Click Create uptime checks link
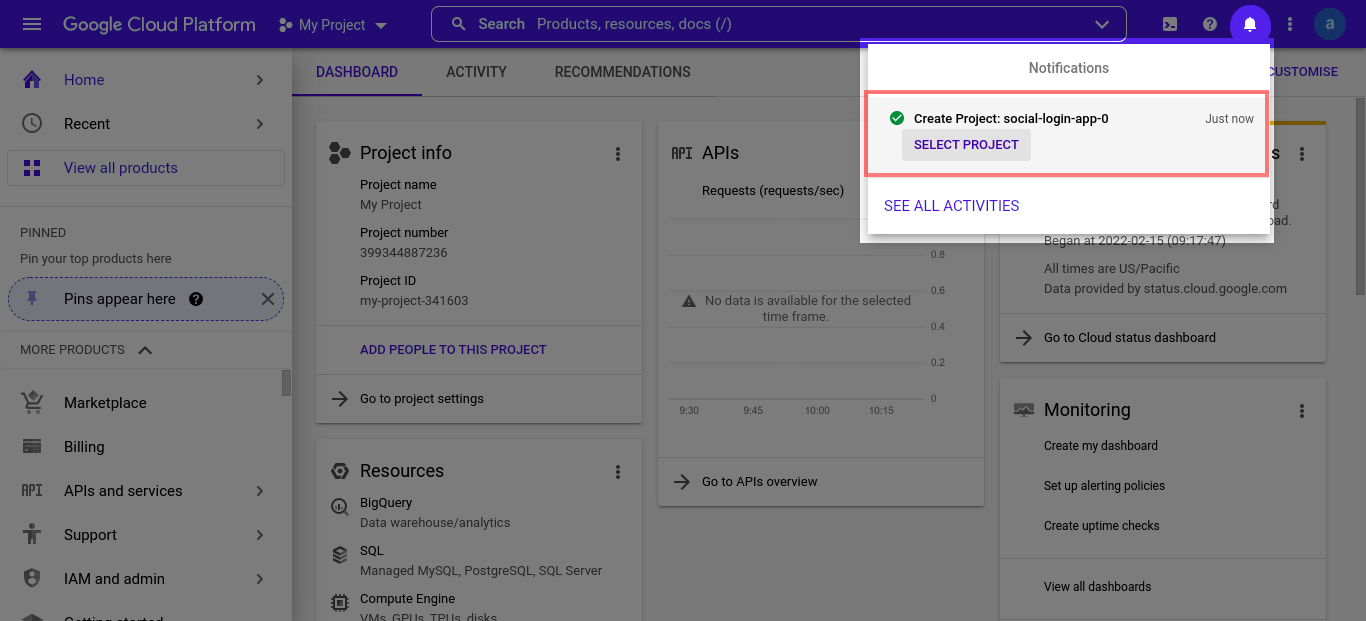The height and width of the screenshot is (621, 1366). pyautogui.click(x=1102, y=526)
